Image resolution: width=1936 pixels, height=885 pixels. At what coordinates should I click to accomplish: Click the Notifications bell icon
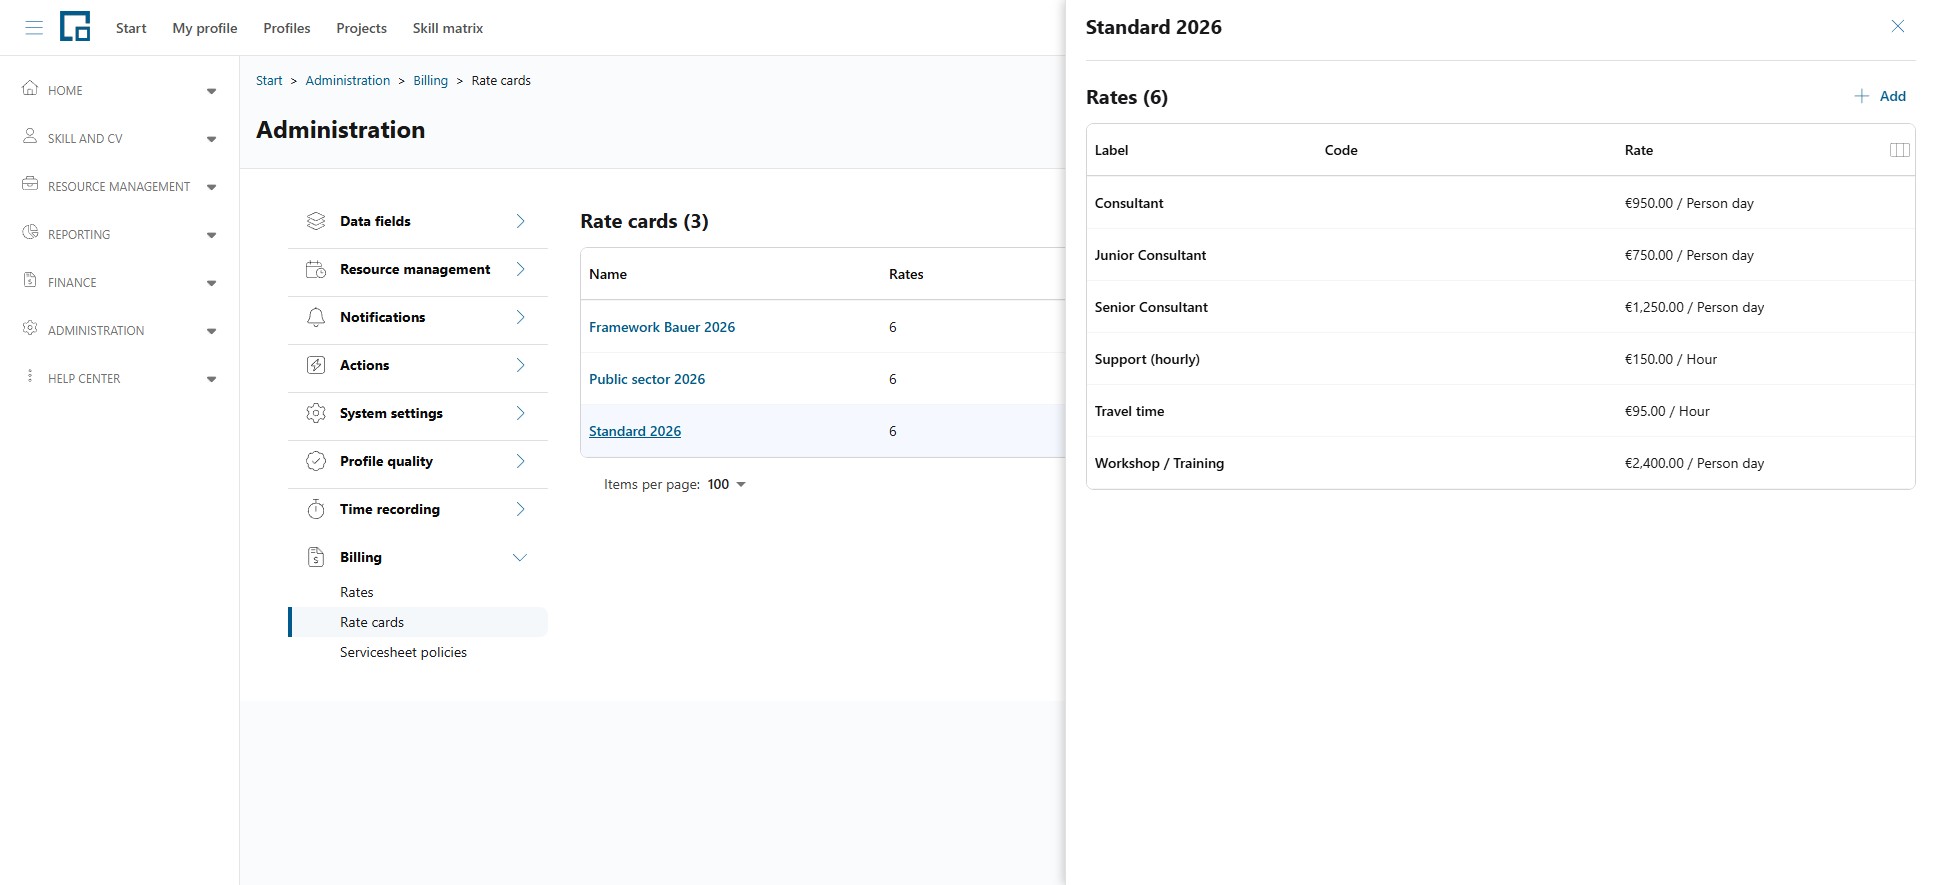pyautogui.click(x=316, y=317)
